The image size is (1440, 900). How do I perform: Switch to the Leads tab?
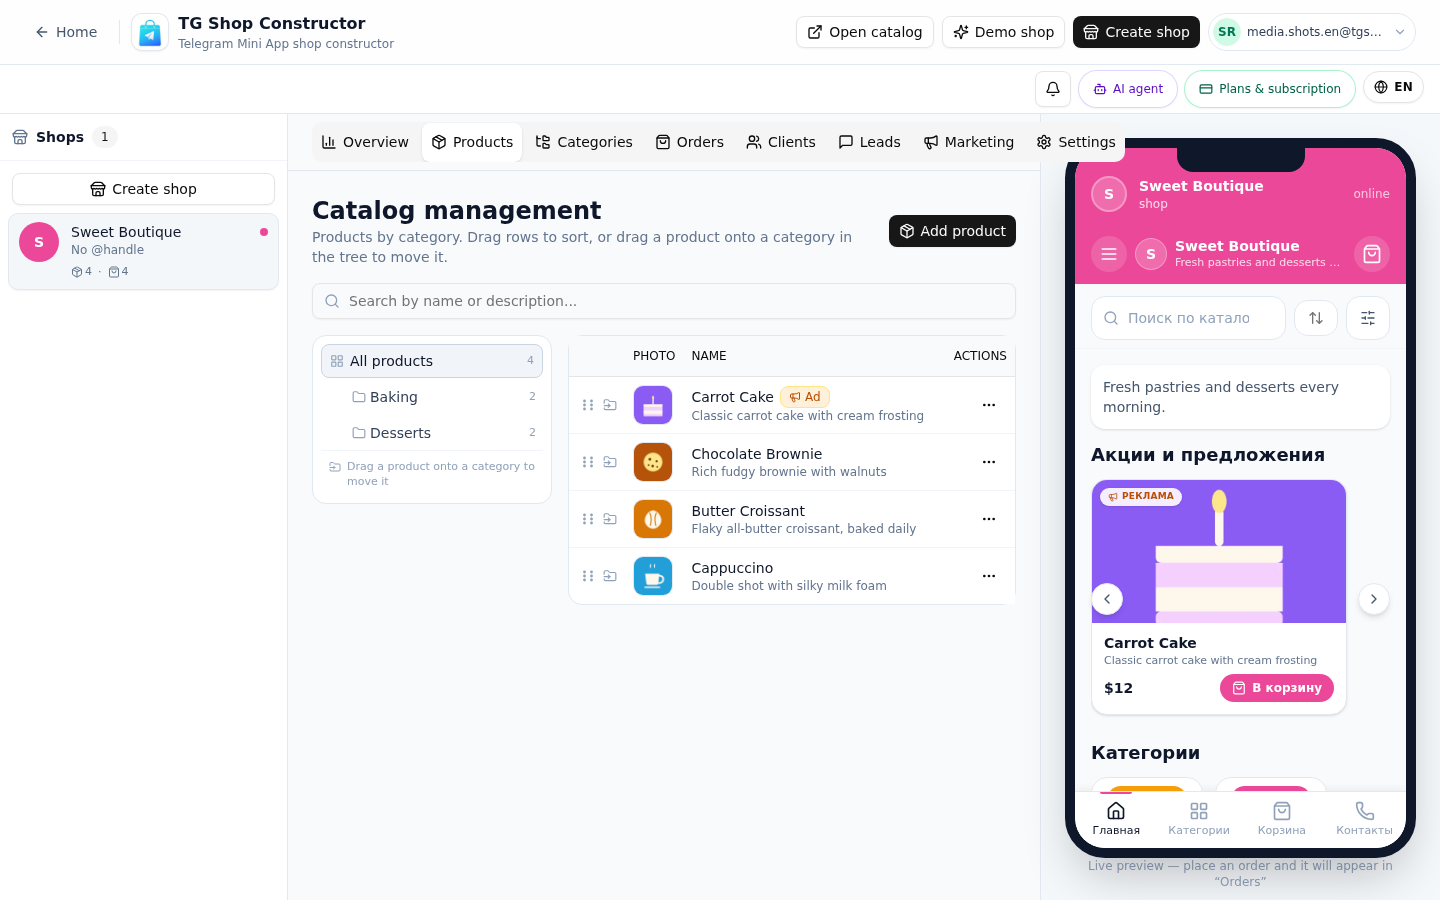869,142
